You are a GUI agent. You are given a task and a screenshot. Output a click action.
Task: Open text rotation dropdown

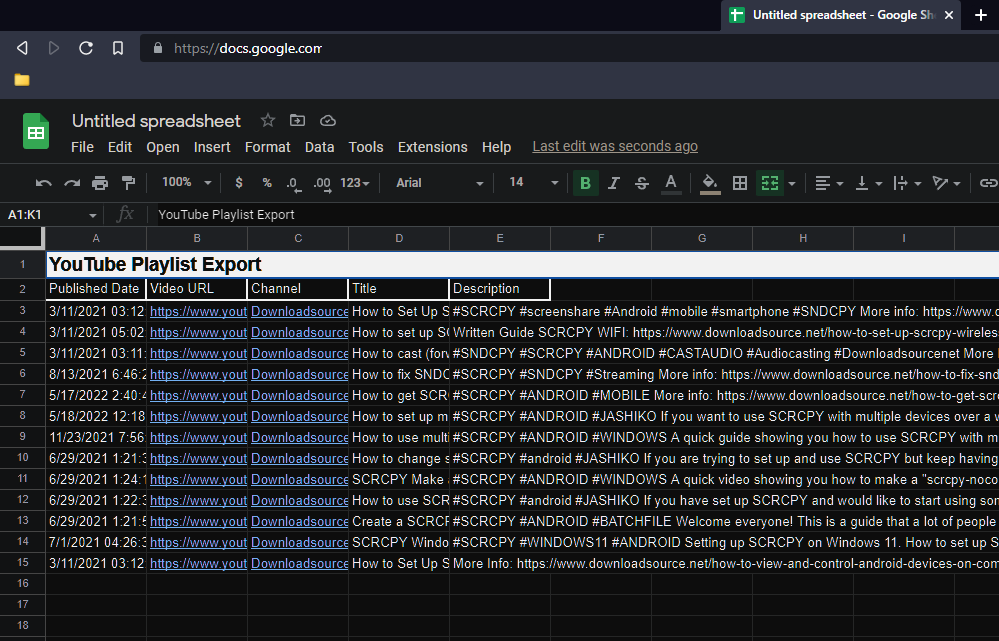point(946,184)
